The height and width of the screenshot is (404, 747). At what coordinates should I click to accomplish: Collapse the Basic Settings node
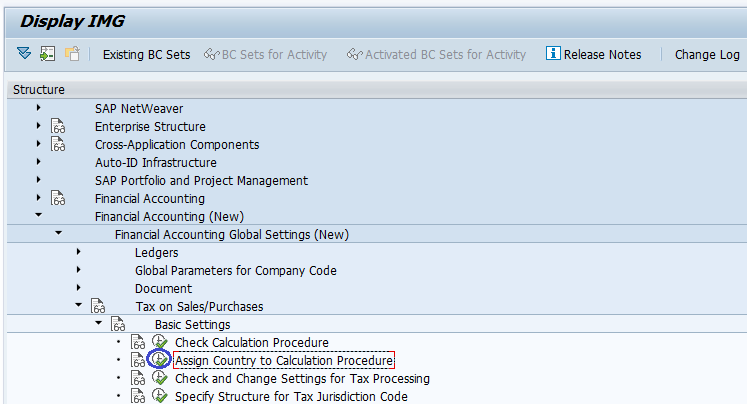click(99, 323)
